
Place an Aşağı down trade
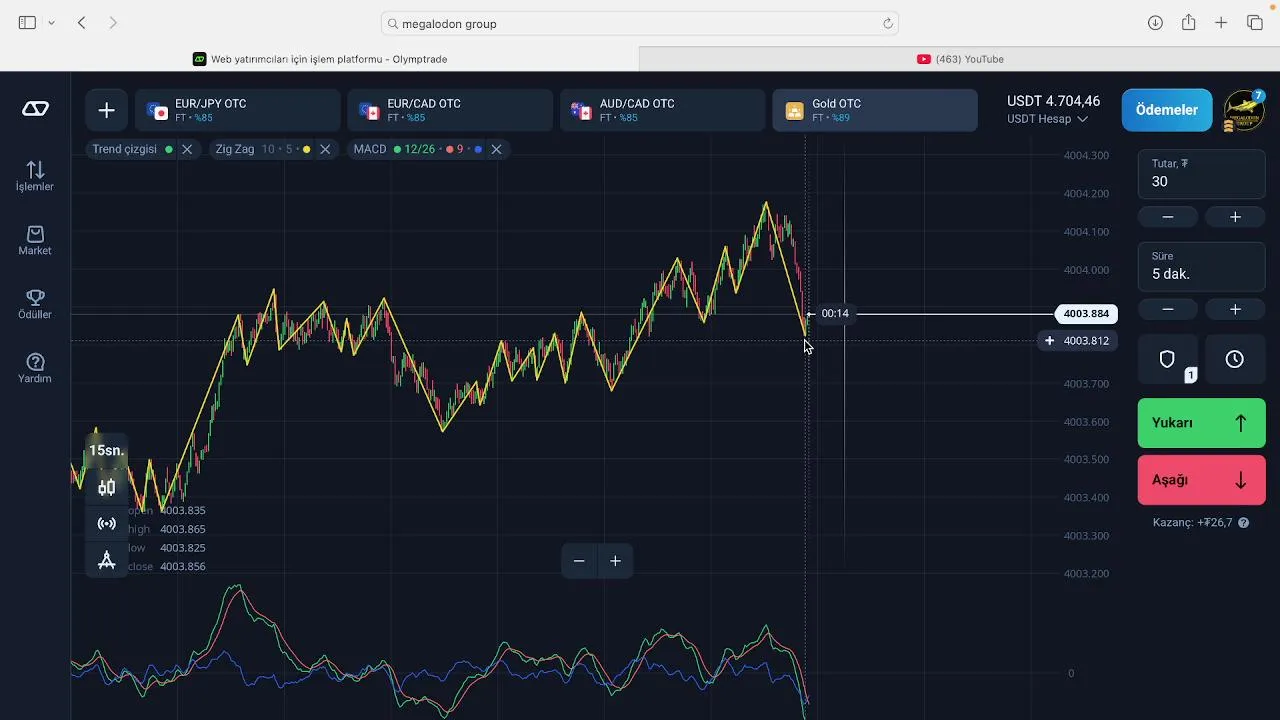(1201, 480)
